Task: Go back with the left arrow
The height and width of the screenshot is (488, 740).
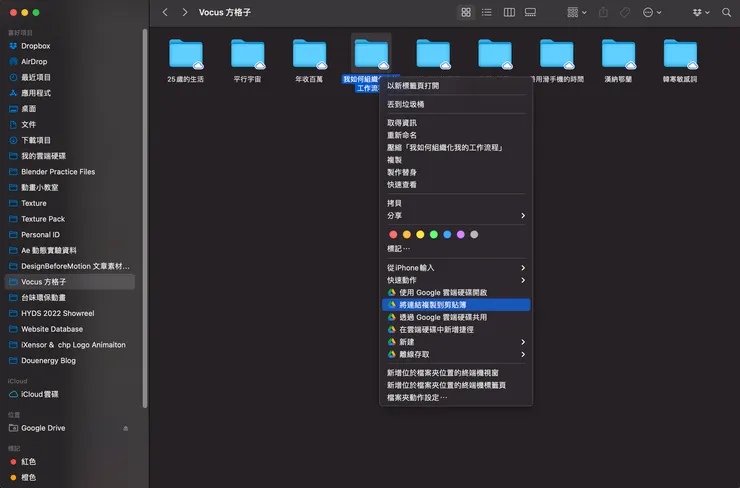Action: [165, 12]
